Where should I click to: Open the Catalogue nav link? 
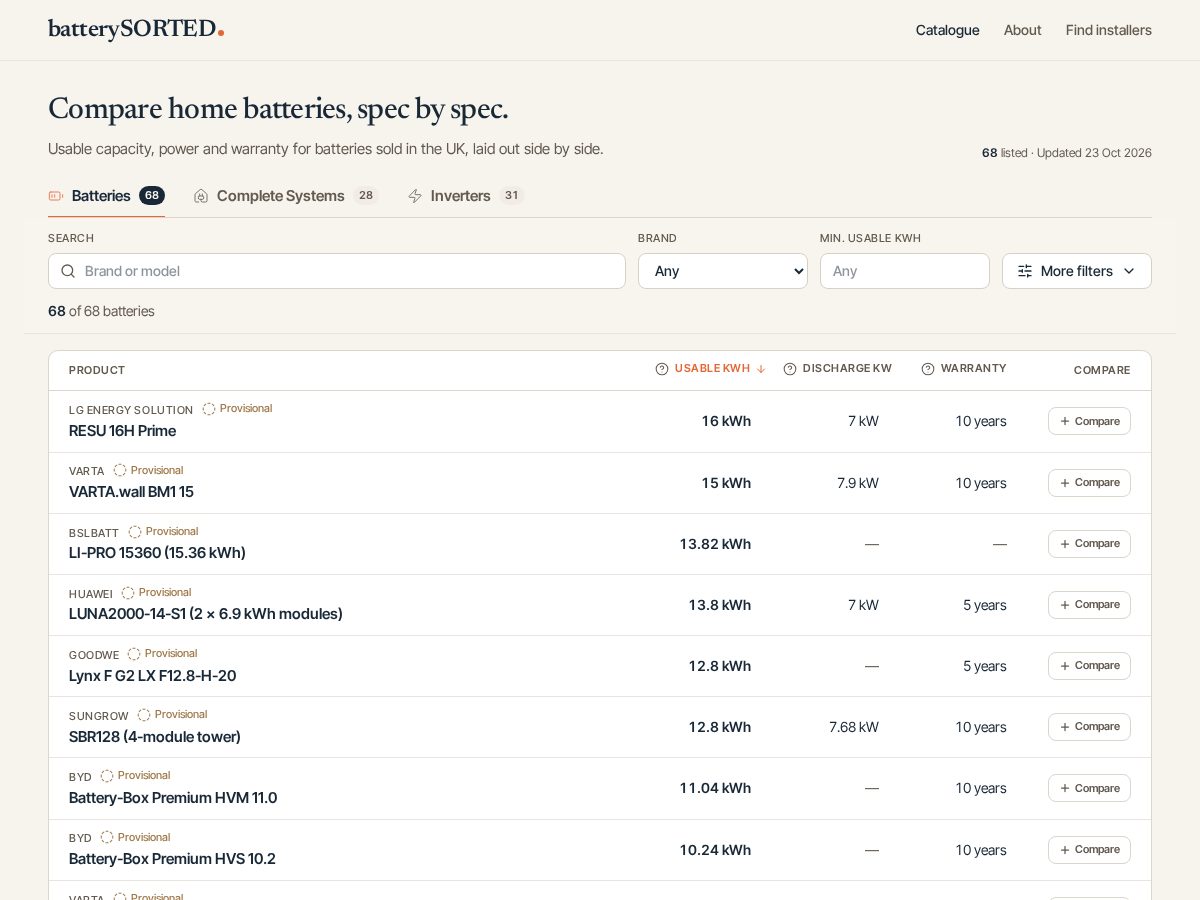click(947, 30)
